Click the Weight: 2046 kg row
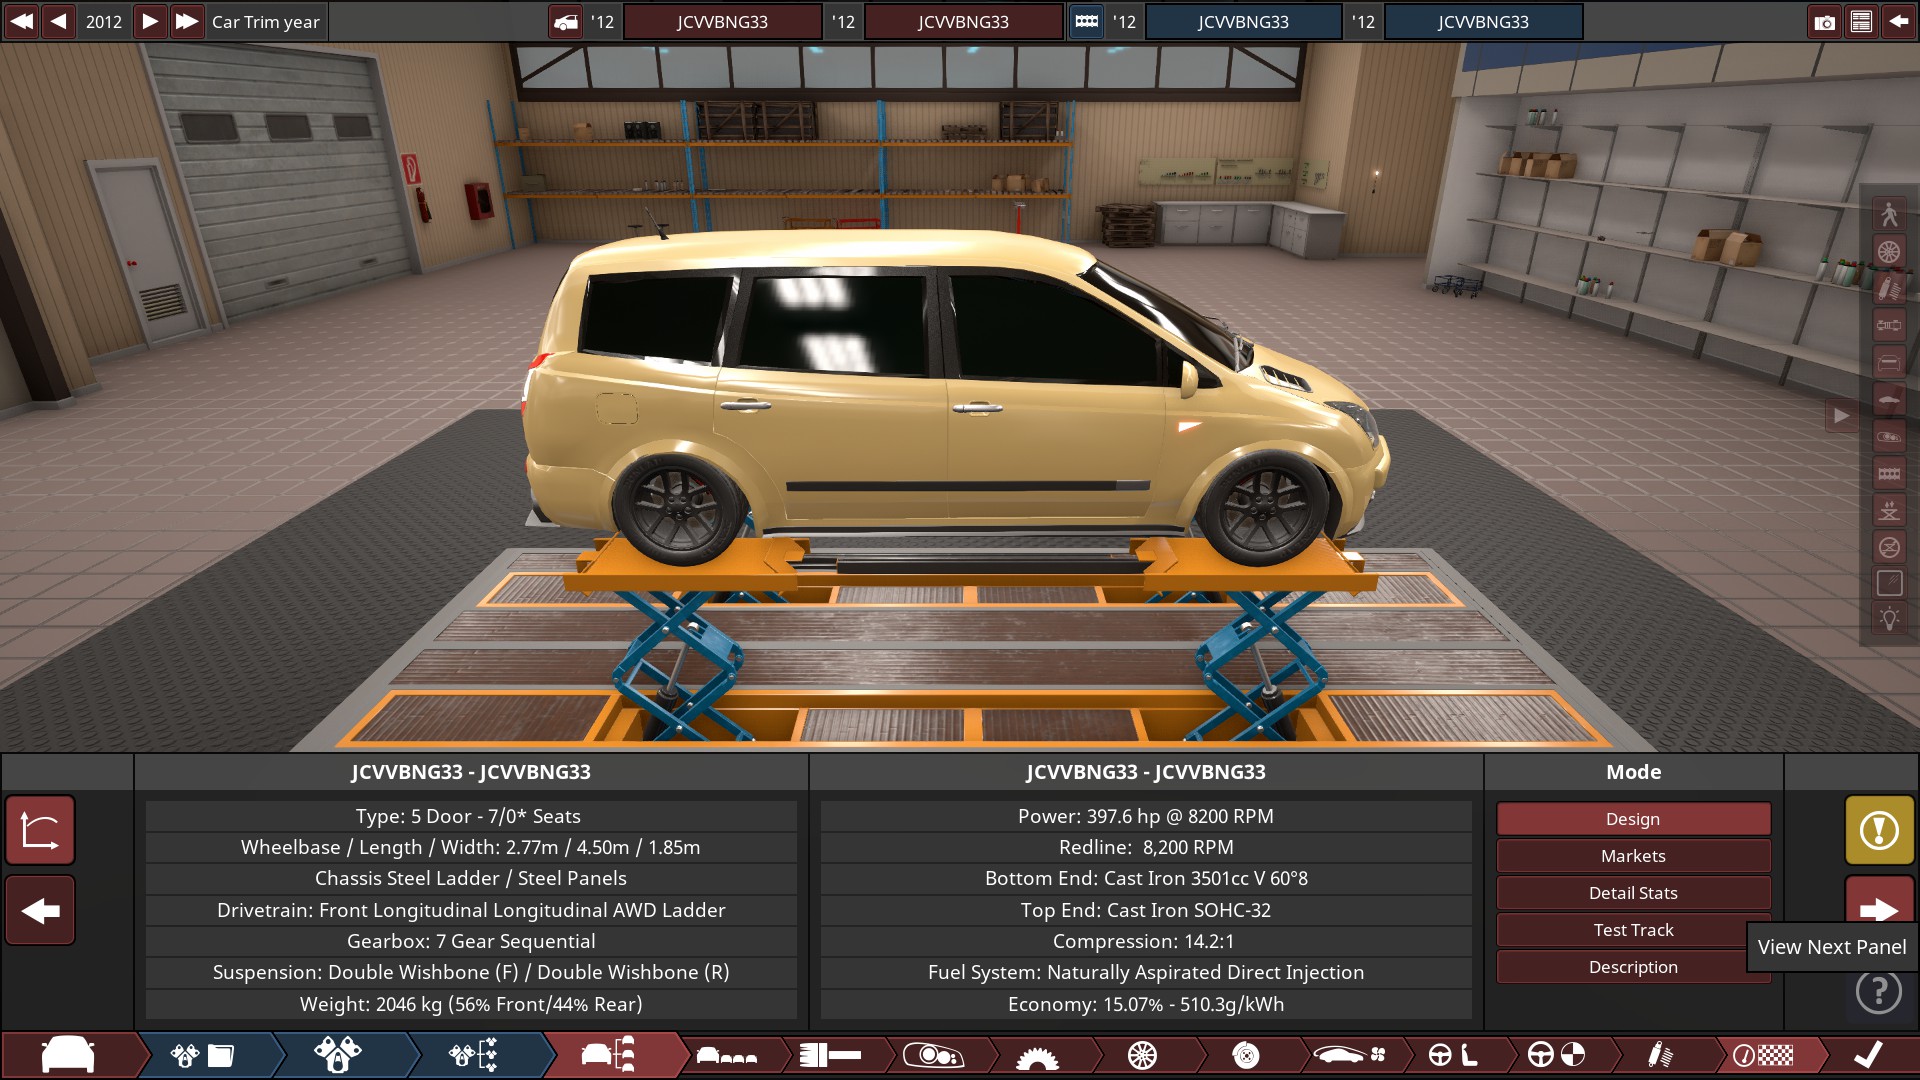Viewport: 1920px width, 1080px height. tap(471, 1004)
